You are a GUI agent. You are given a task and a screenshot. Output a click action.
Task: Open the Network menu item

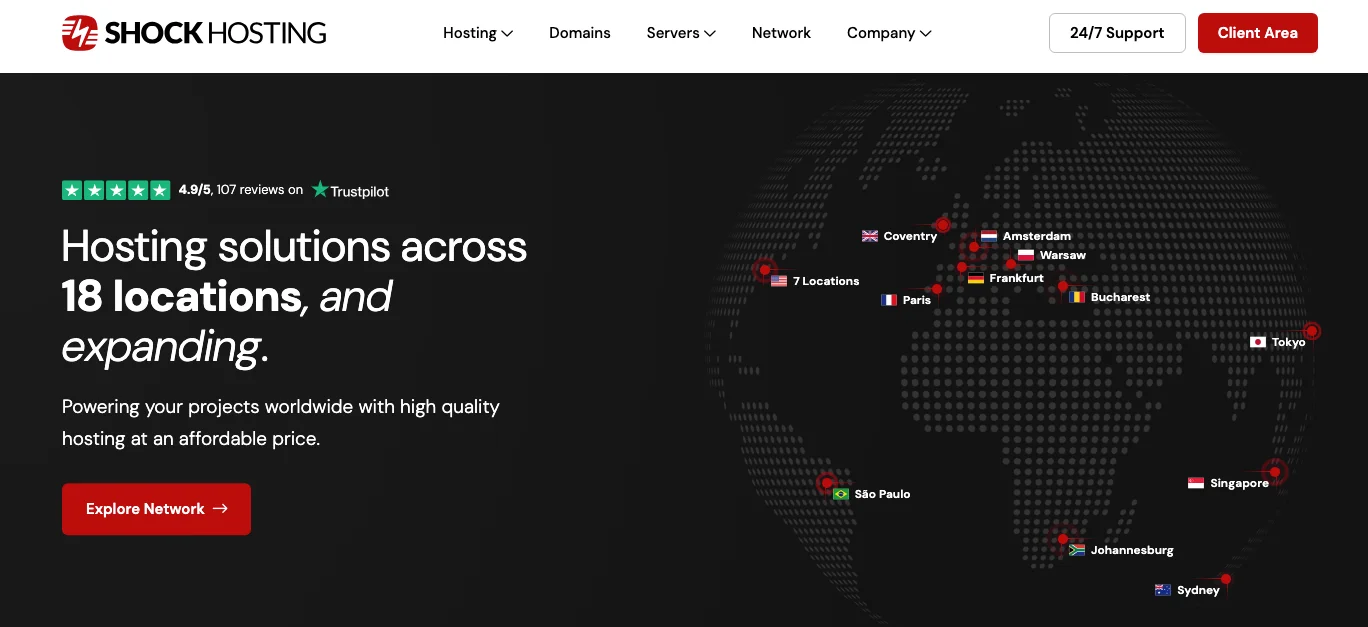781,33
